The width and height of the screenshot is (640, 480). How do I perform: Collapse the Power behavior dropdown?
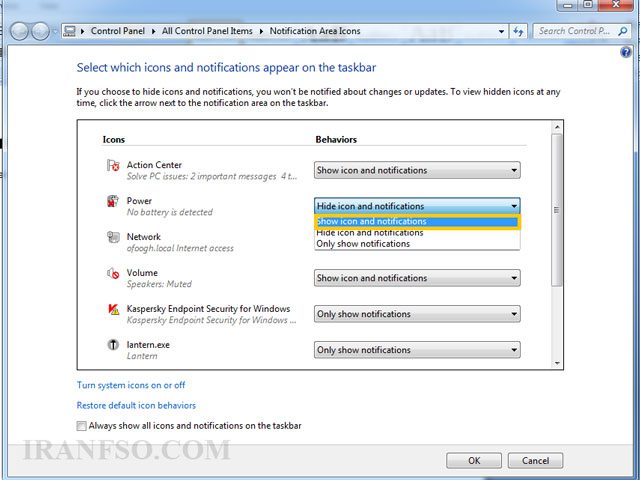pyautogui.click(x=417, y=206)
